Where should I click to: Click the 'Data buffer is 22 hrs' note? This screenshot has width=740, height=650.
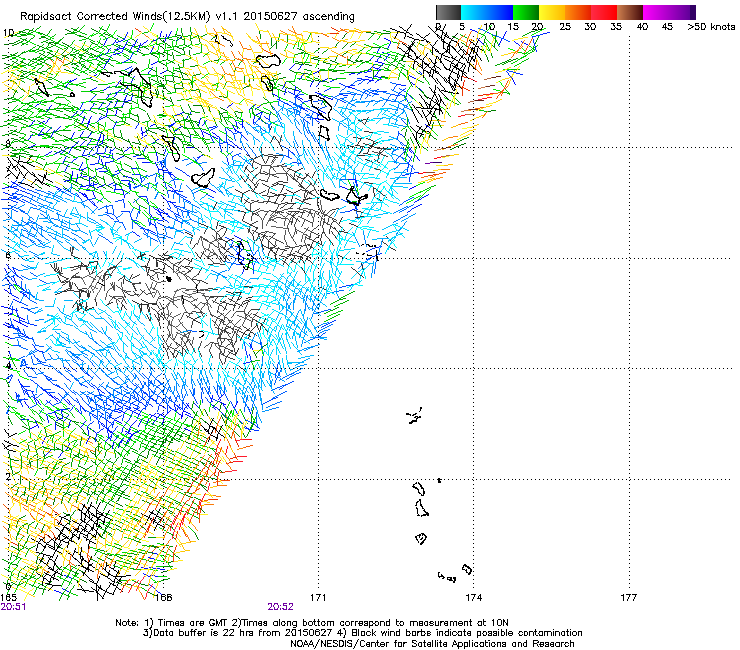pos(362,633)
